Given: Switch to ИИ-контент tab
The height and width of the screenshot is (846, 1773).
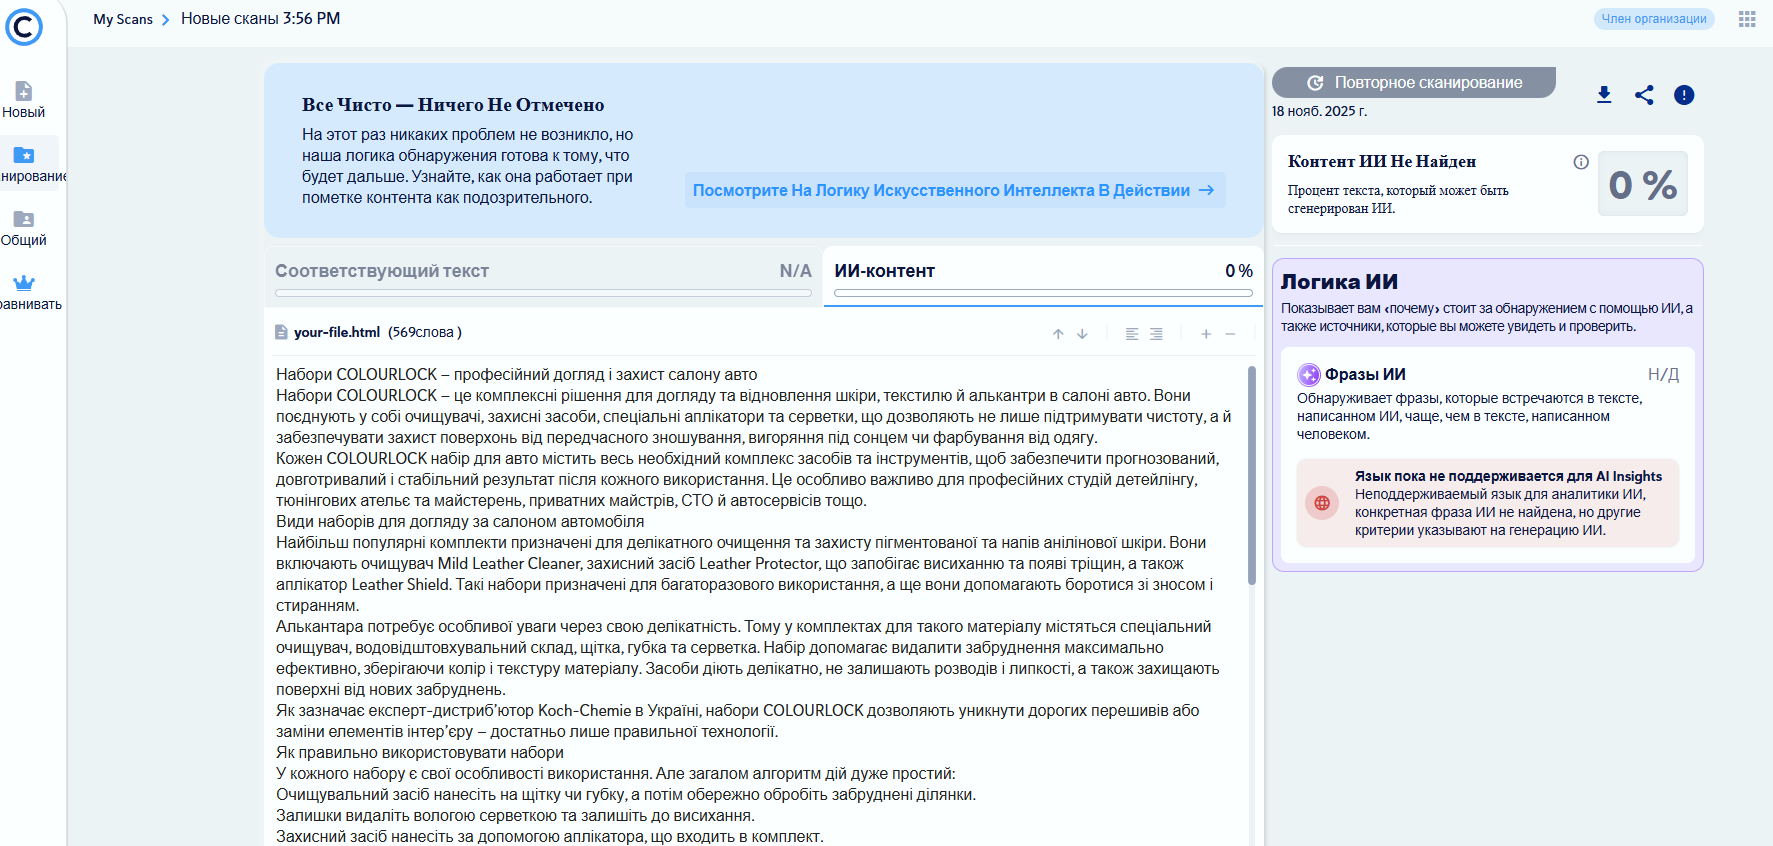Looking at the screenshot, I should pos(1043,275).
